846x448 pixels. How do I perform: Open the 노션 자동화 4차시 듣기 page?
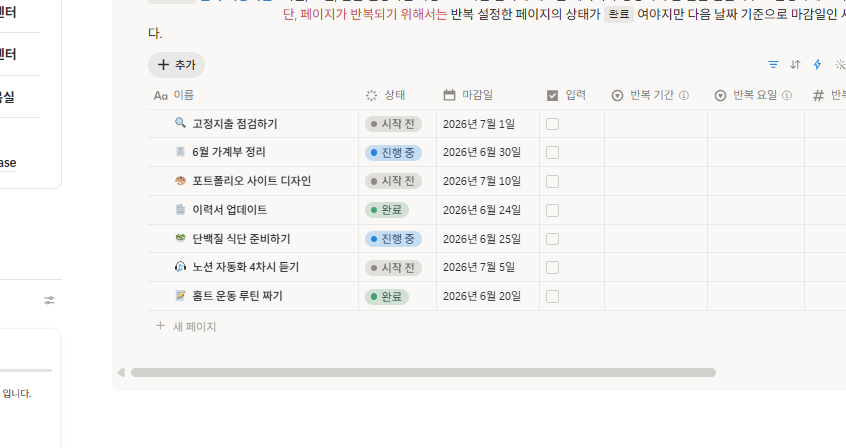[245, 267]
